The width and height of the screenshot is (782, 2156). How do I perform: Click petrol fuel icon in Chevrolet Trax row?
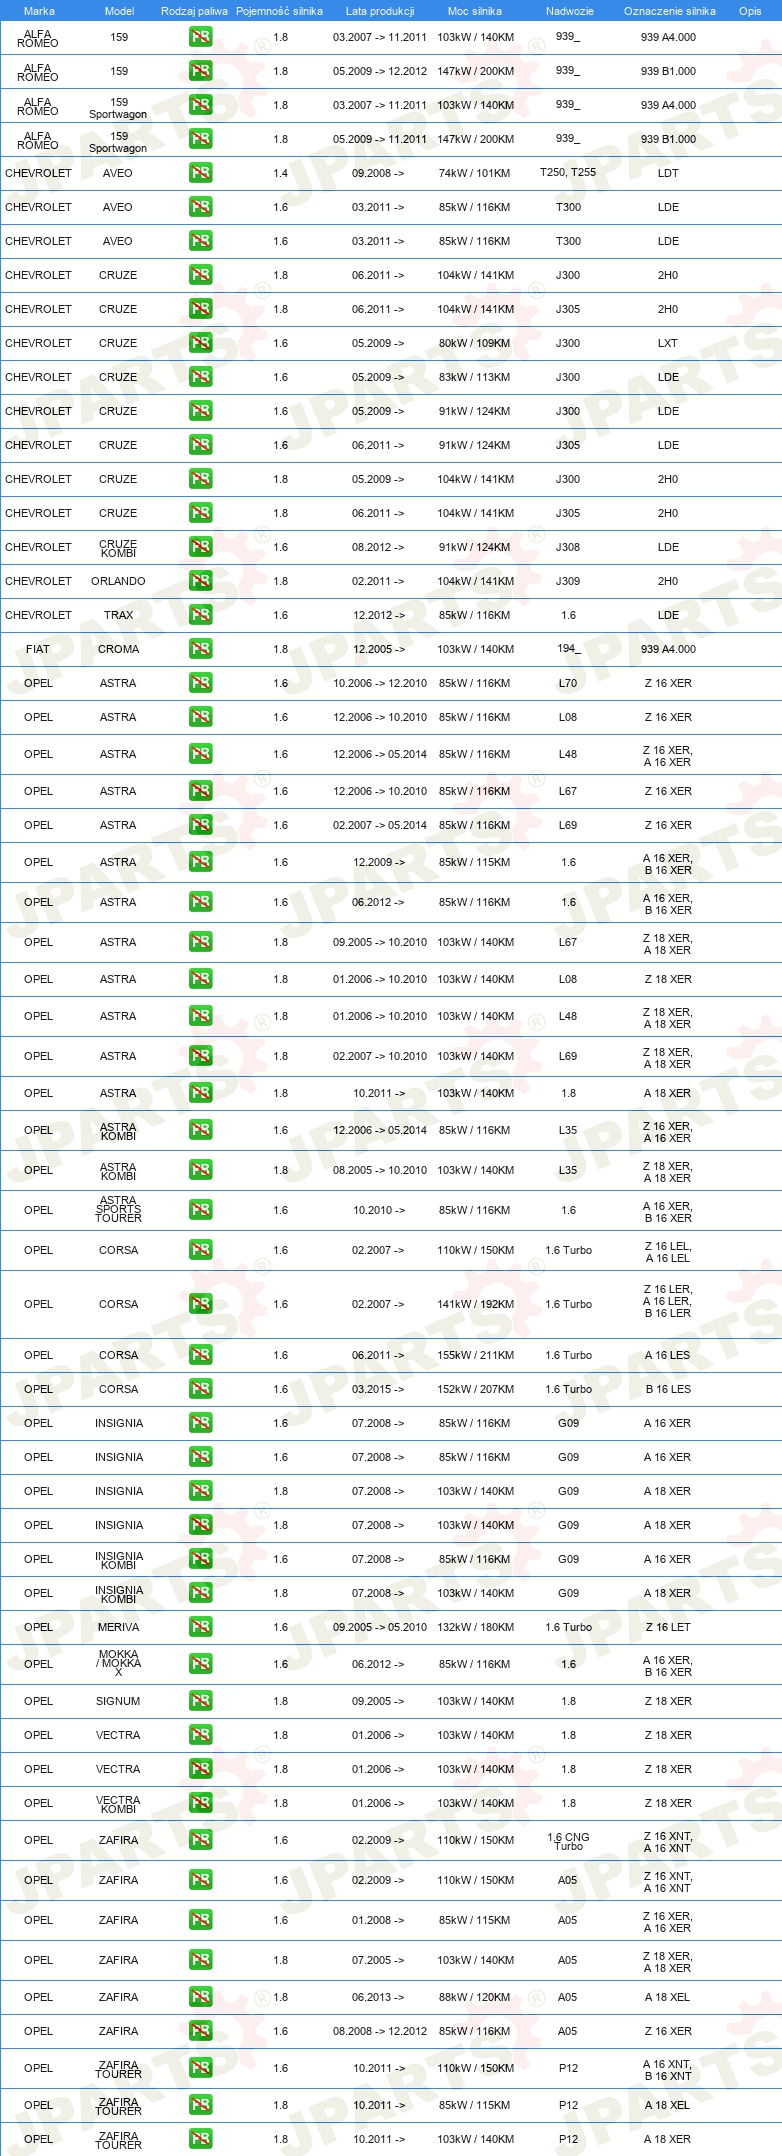tap(200, 615)
